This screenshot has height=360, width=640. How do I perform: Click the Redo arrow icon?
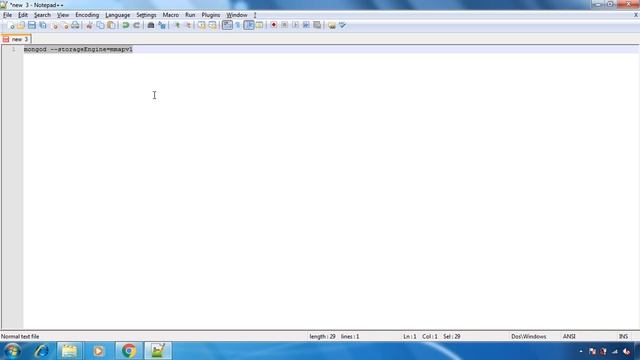point(137,25)
